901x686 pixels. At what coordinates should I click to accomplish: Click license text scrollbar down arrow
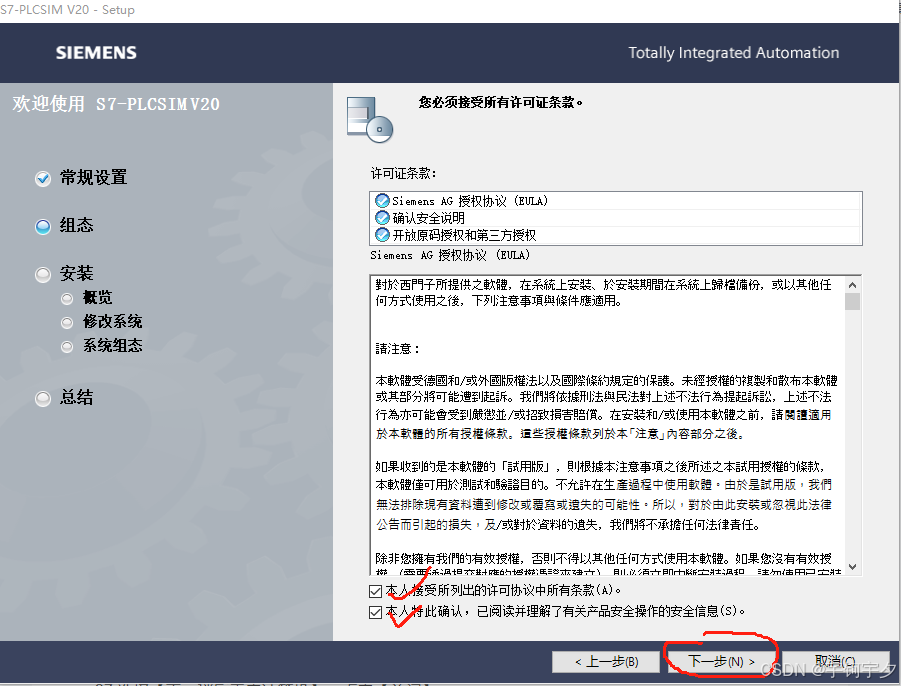(x=853, y=566)
